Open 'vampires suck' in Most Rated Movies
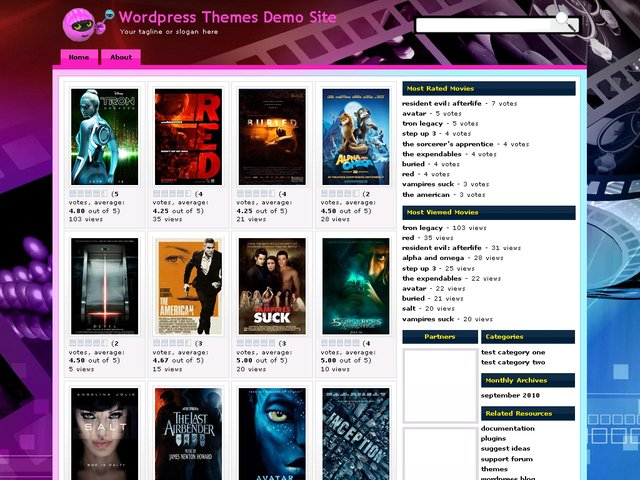This screenshot has width=640, height=480. [428, 184]
